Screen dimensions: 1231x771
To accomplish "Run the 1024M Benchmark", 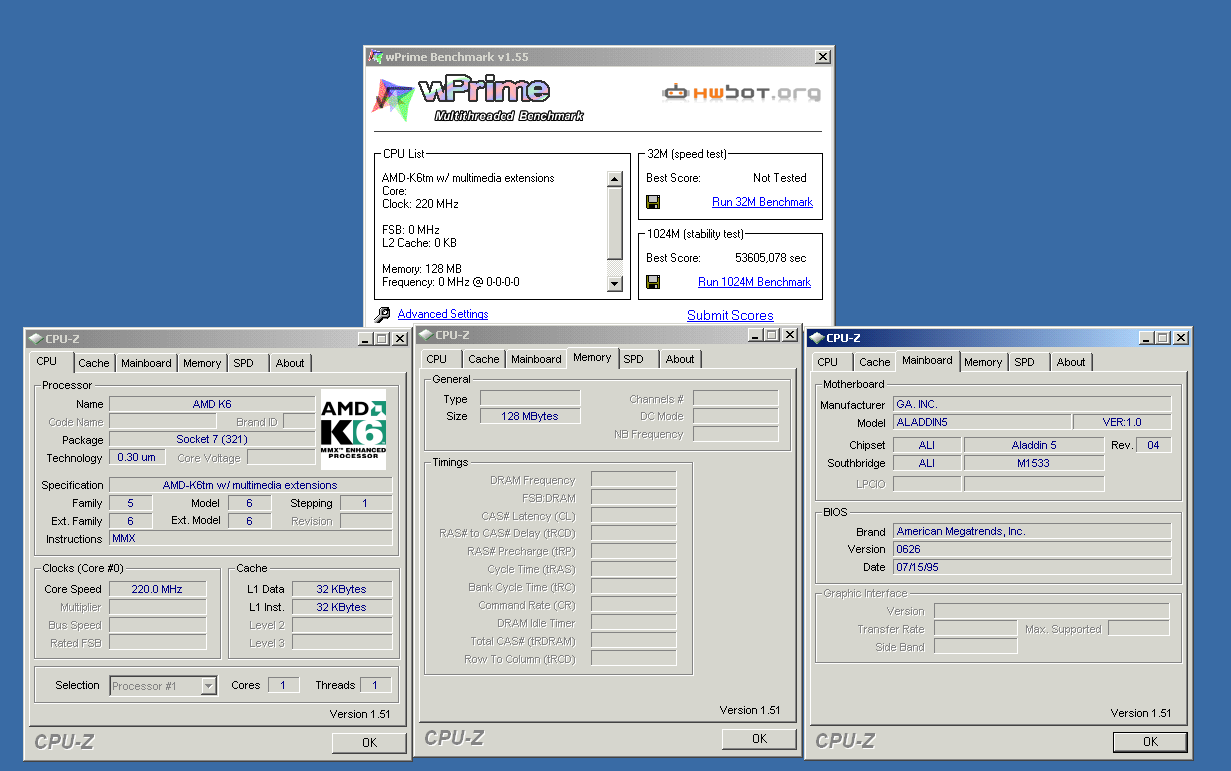I will [x=754, y=282].
